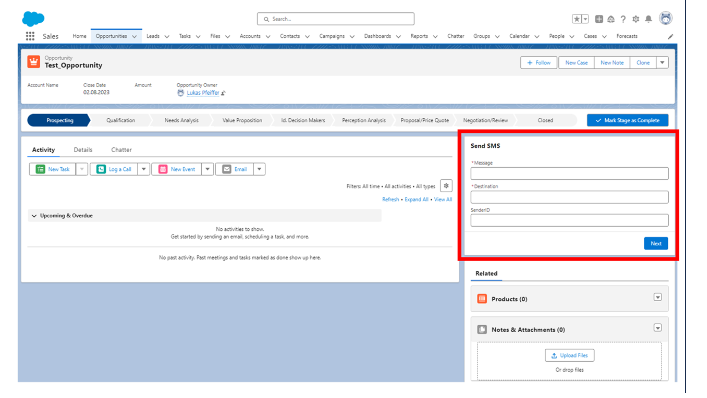707x398 pixels.
Task: Click the Message input field
Action: click(569, 174)
